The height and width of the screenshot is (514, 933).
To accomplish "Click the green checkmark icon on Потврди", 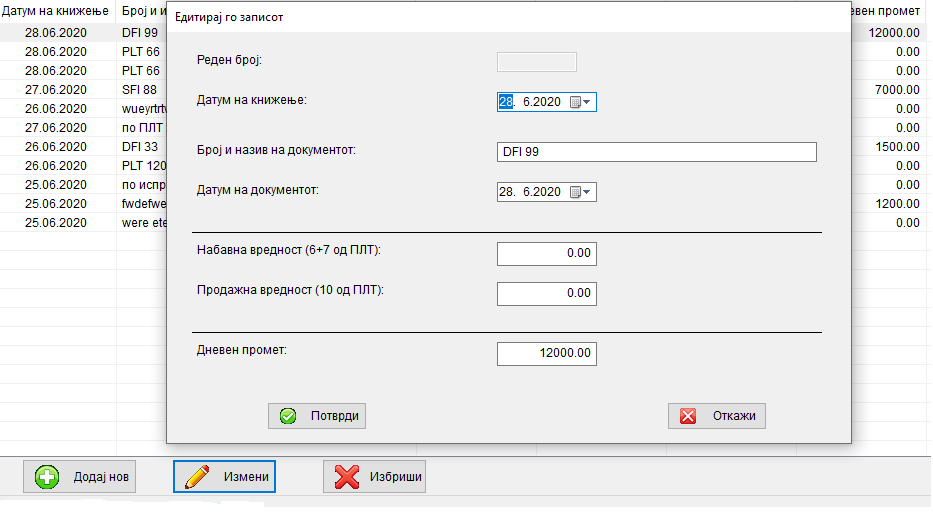I will [x=288, y=416].
